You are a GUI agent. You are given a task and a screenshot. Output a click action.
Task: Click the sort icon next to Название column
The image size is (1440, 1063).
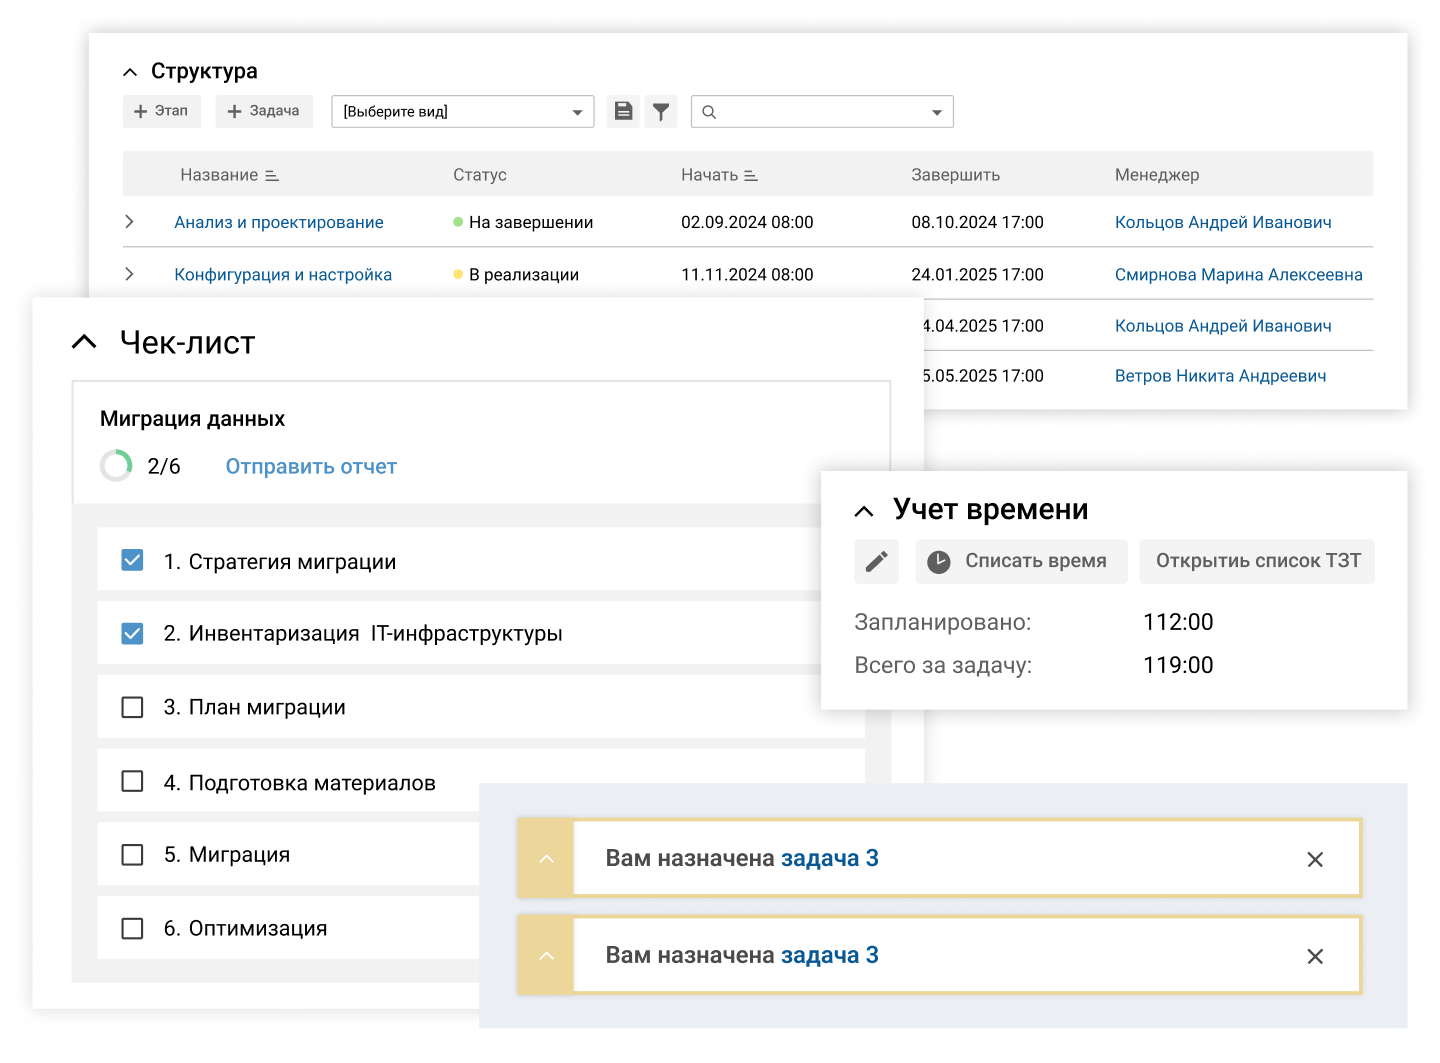click(271, 174)
